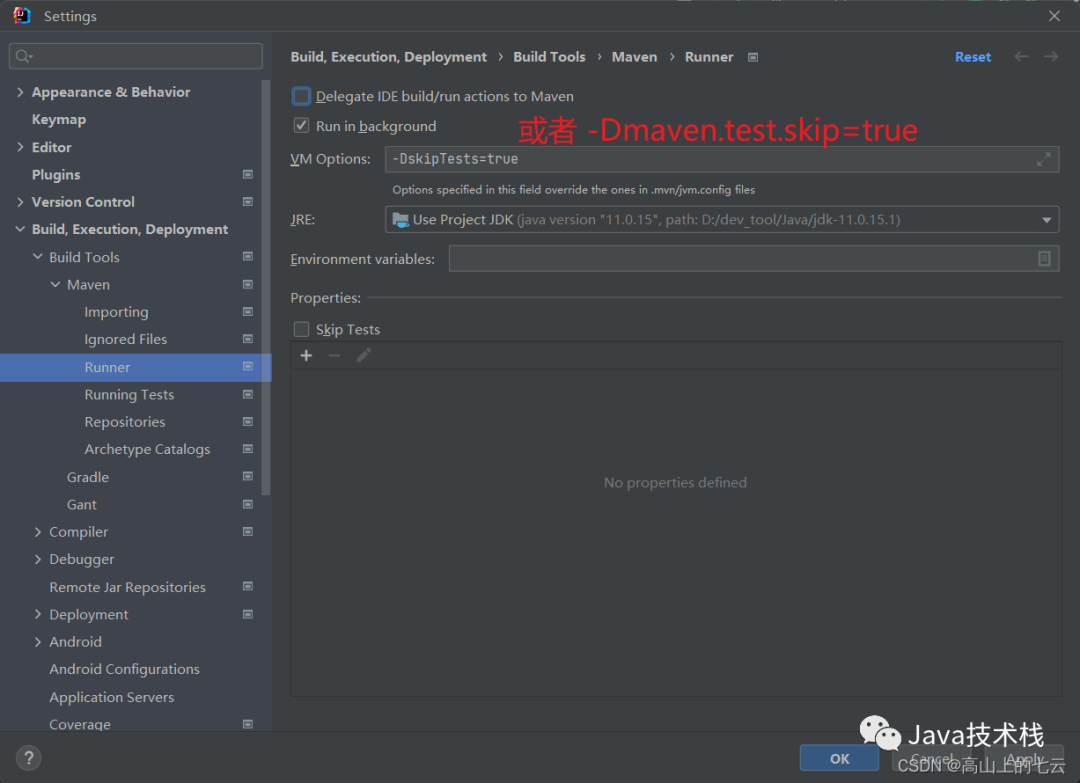
Task: Click the project settings icon after the Runner breadcrumb
Action: pyautogui.click(x=753, y=57)
